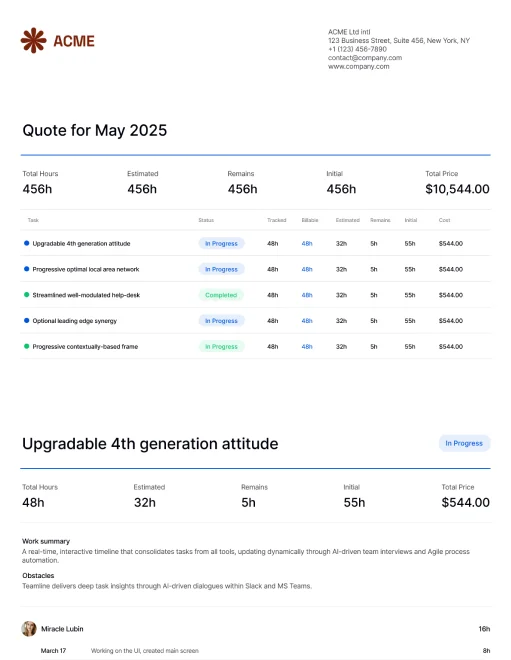511x660 pixels.
Task: Click the Task column header
Action: pyautogui.click(x=33, y=220)
